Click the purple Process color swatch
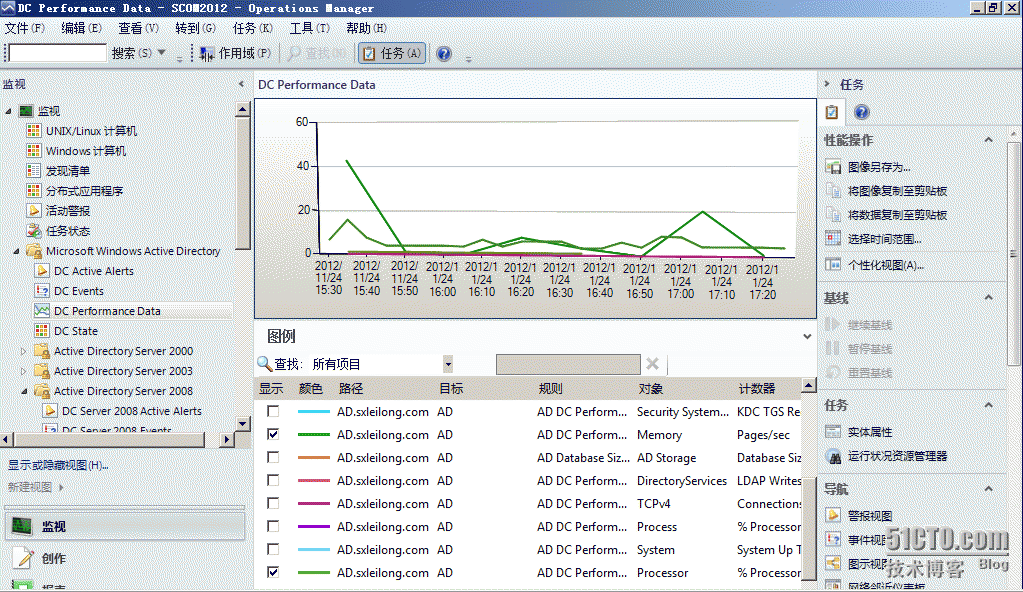 point(314,527)
